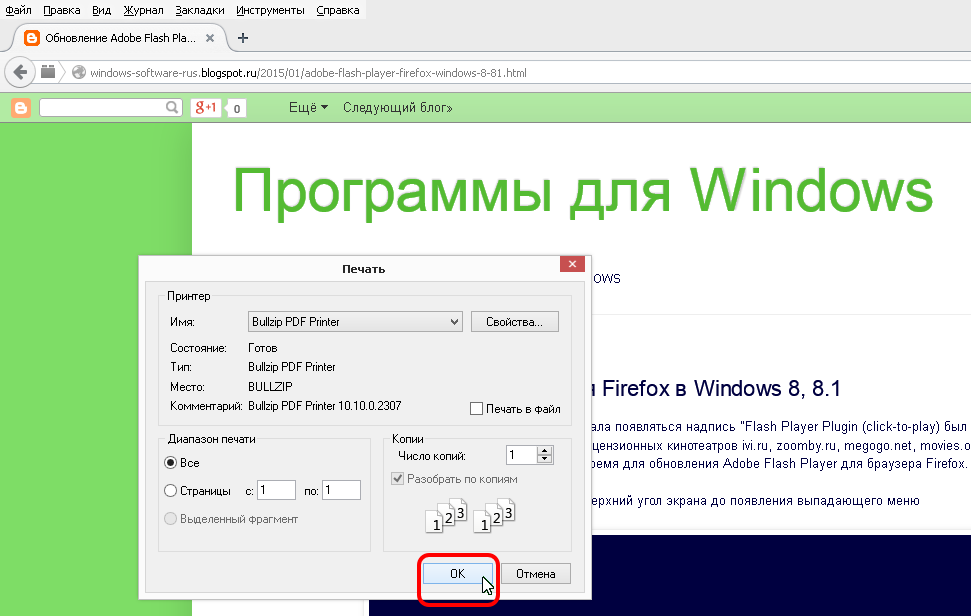Select the Страницы radio button
The width and height of the screenshot is (971, 616).
coord(170,490)
